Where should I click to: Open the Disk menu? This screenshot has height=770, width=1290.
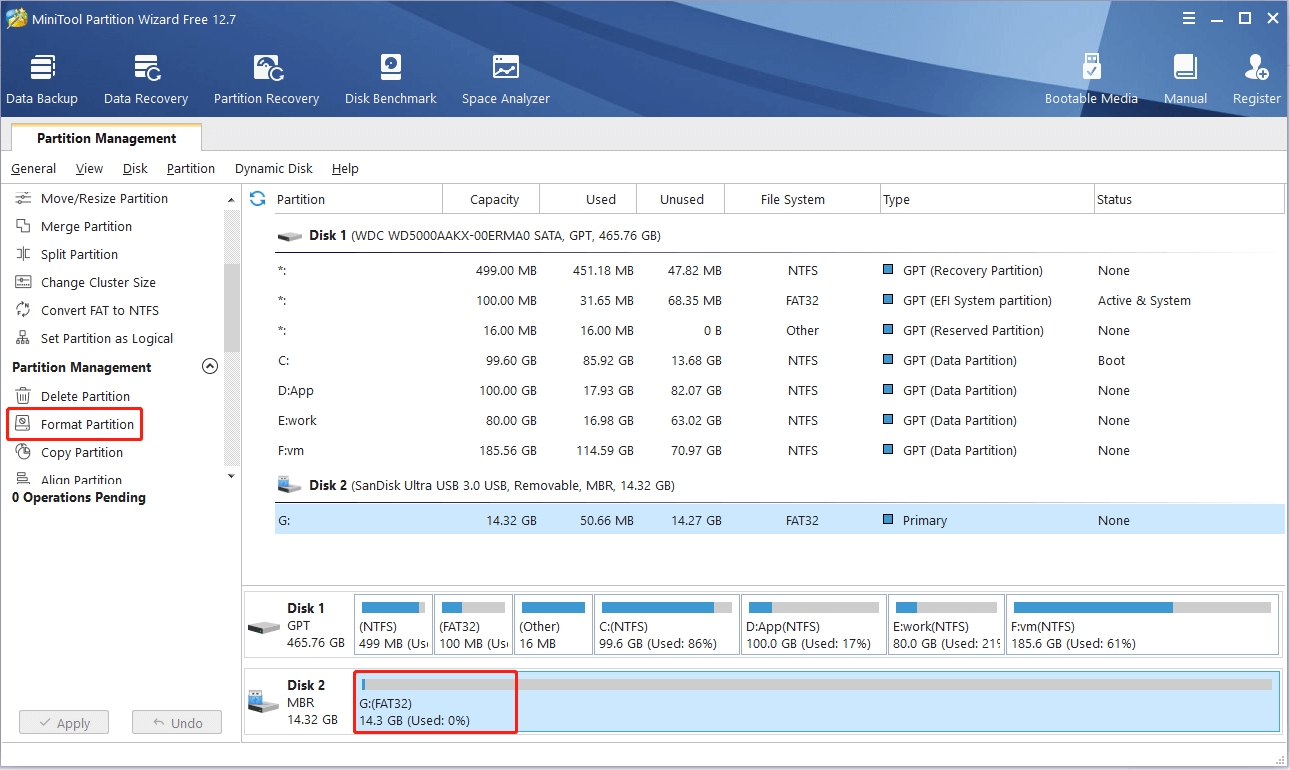135,169
